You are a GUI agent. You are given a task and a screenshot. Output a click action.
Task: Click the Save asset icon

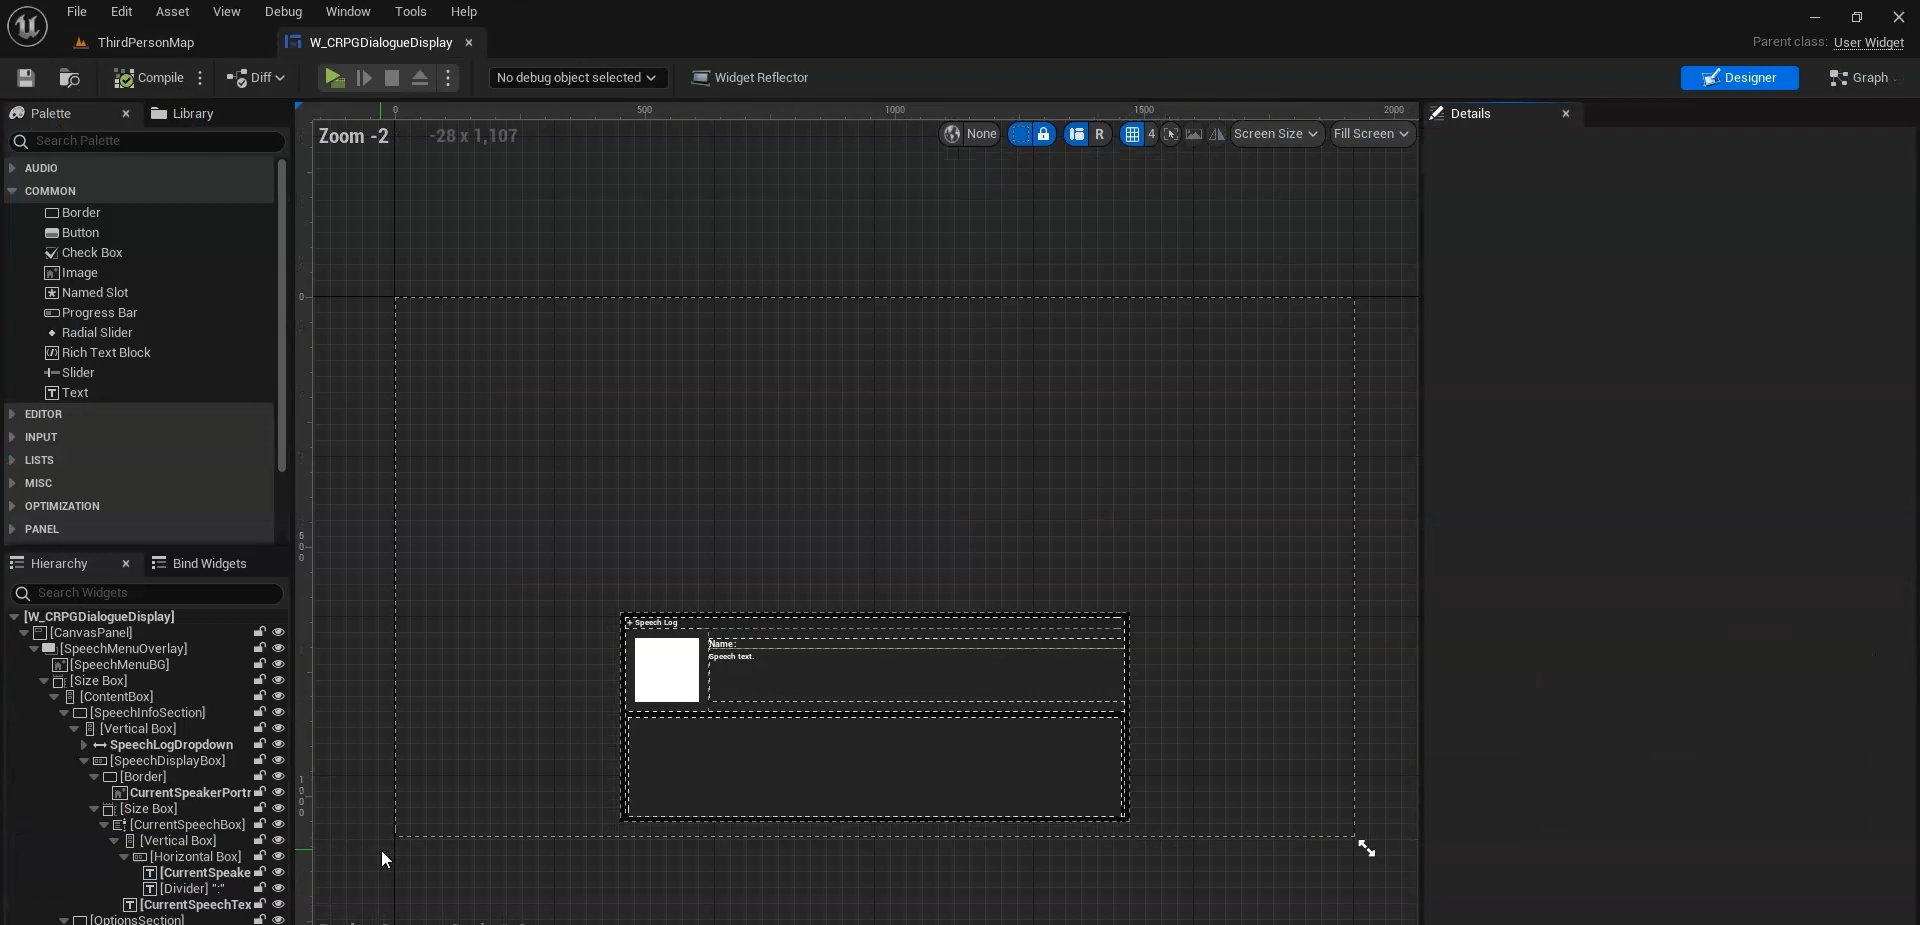coord(26,78)
